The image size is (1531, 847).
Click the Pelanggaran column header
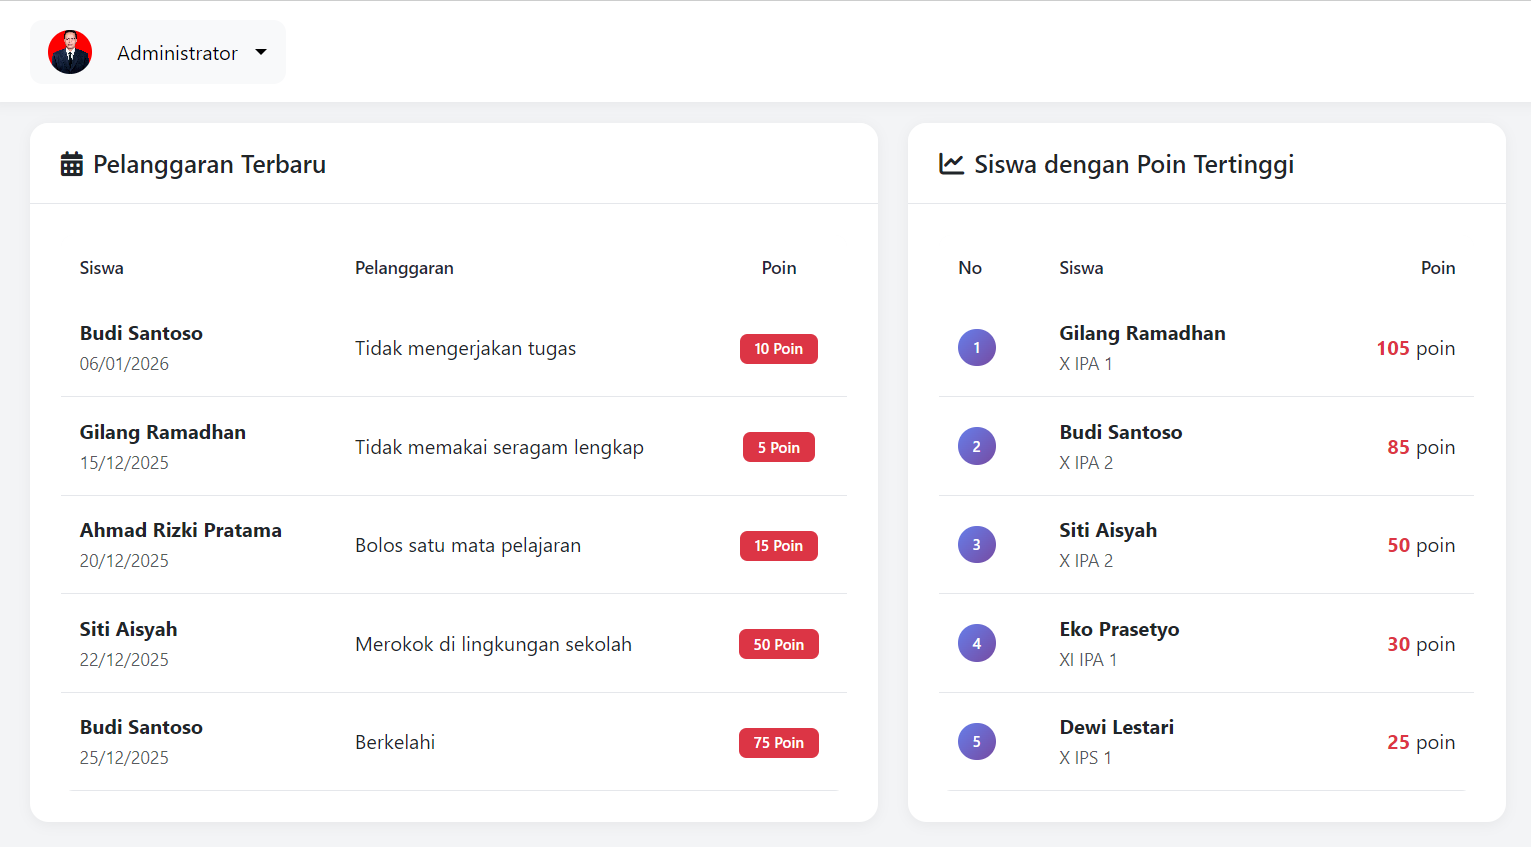pos(404,268)
